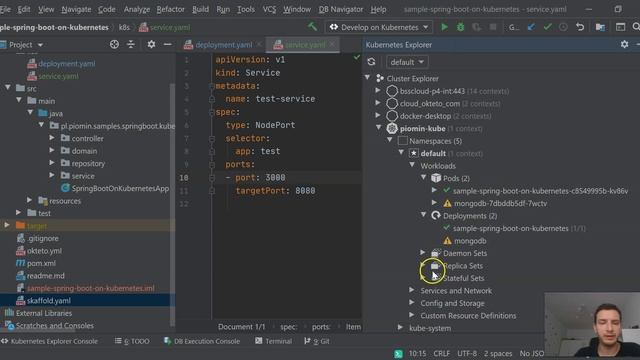The image size is (640, 360).
Task: Open the Show History clock icon
Action: (563, 27)
